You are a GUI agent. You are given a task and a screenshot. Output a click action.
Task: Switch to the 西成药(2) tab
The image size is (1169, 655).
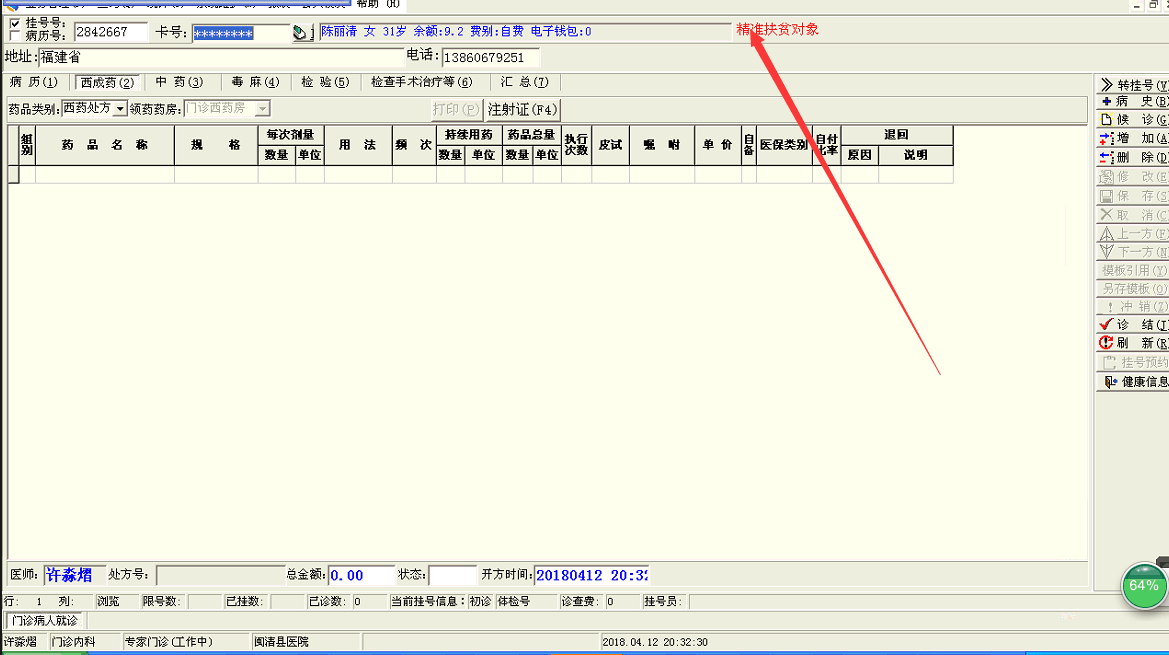pyautogui.click(x=107, y=82)
